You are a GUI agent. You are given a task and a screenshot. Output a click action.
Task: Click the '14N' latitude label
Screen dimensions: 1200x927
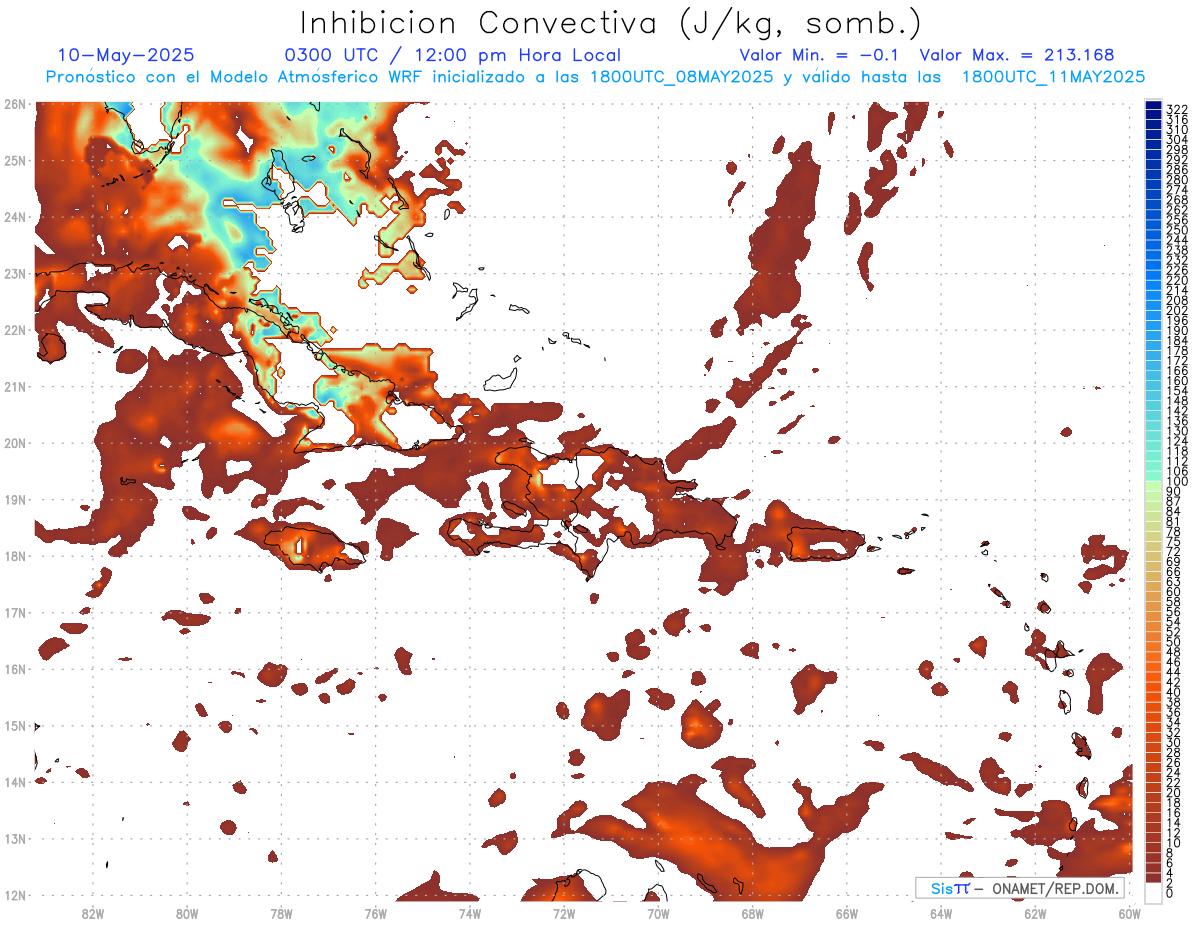15,782
